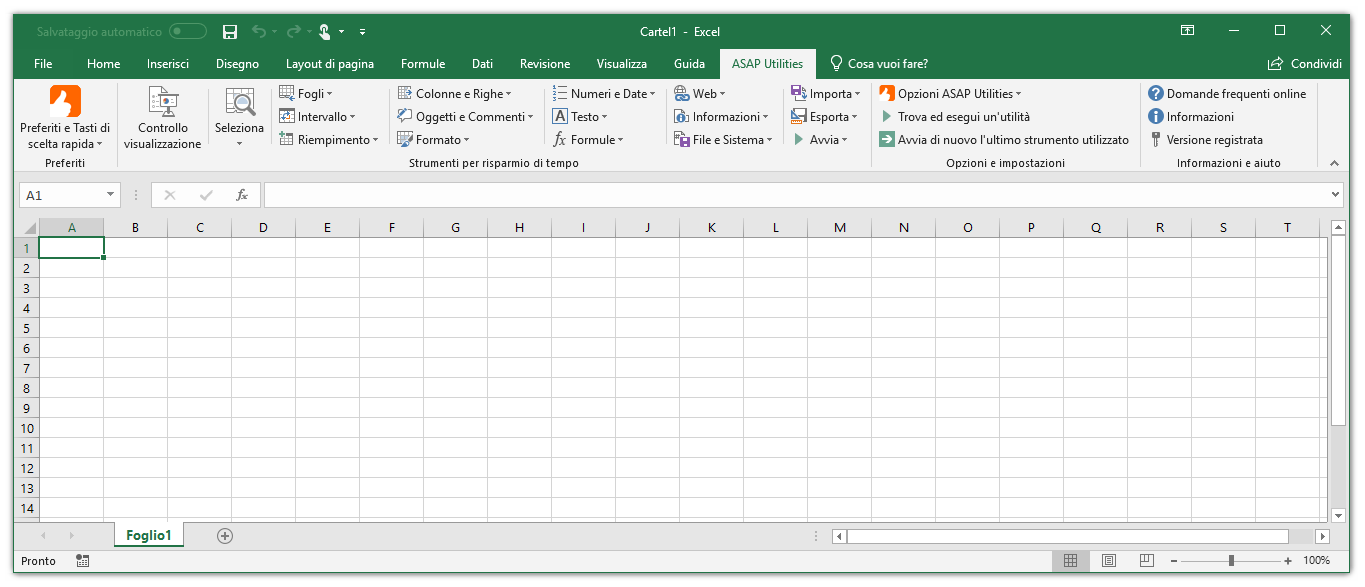Click the Redo arrow

(x=293, y=32)
